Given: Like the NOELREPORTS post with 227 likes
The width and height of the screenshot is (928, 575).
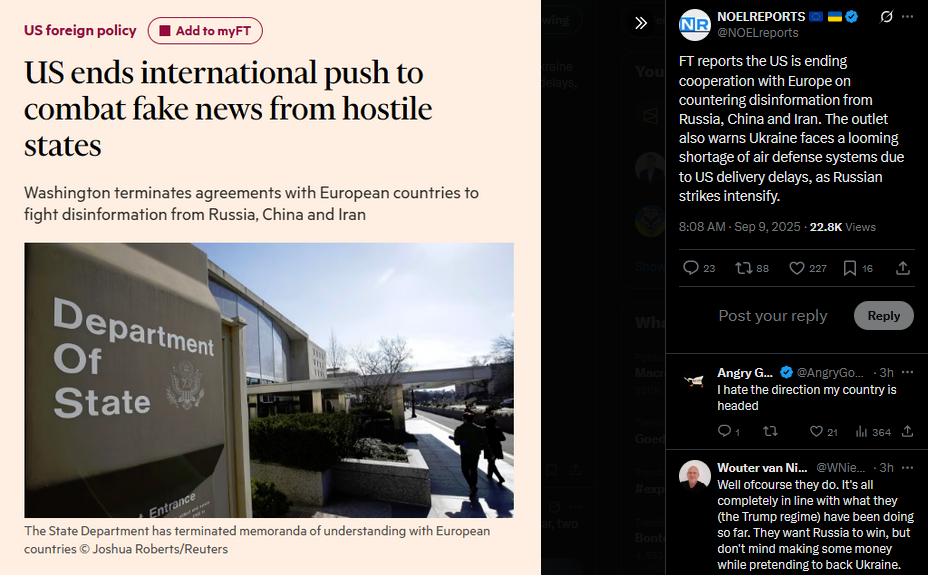Looking at the screenshot, I should coord(797,268).
